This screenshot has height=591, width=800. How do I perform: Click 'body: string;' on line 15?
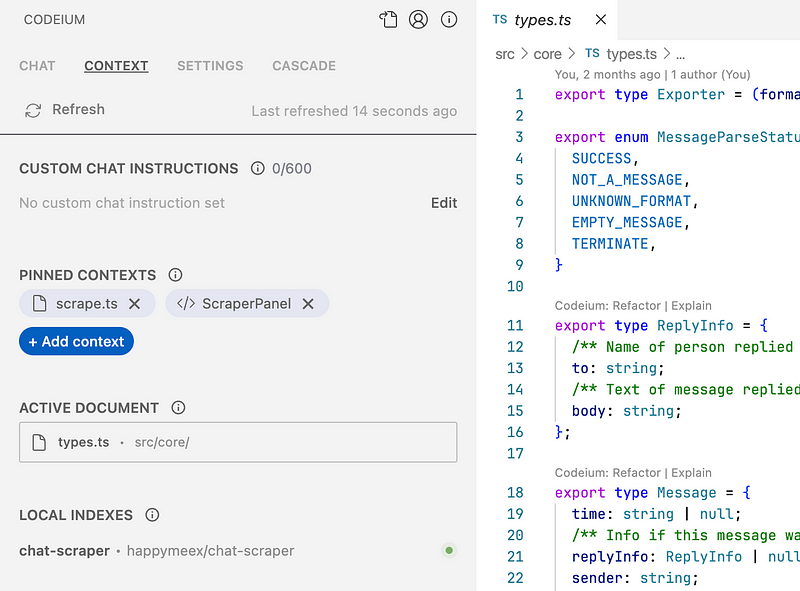(627, 411)
